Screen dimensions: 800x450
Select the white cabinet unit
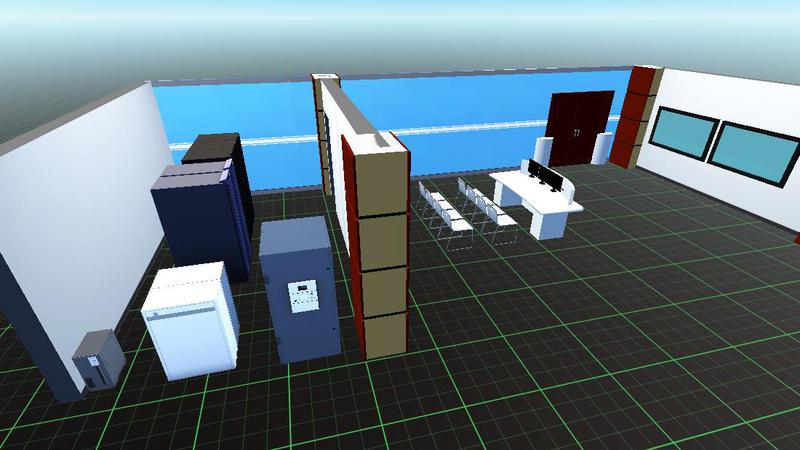[x=190, y=322]
